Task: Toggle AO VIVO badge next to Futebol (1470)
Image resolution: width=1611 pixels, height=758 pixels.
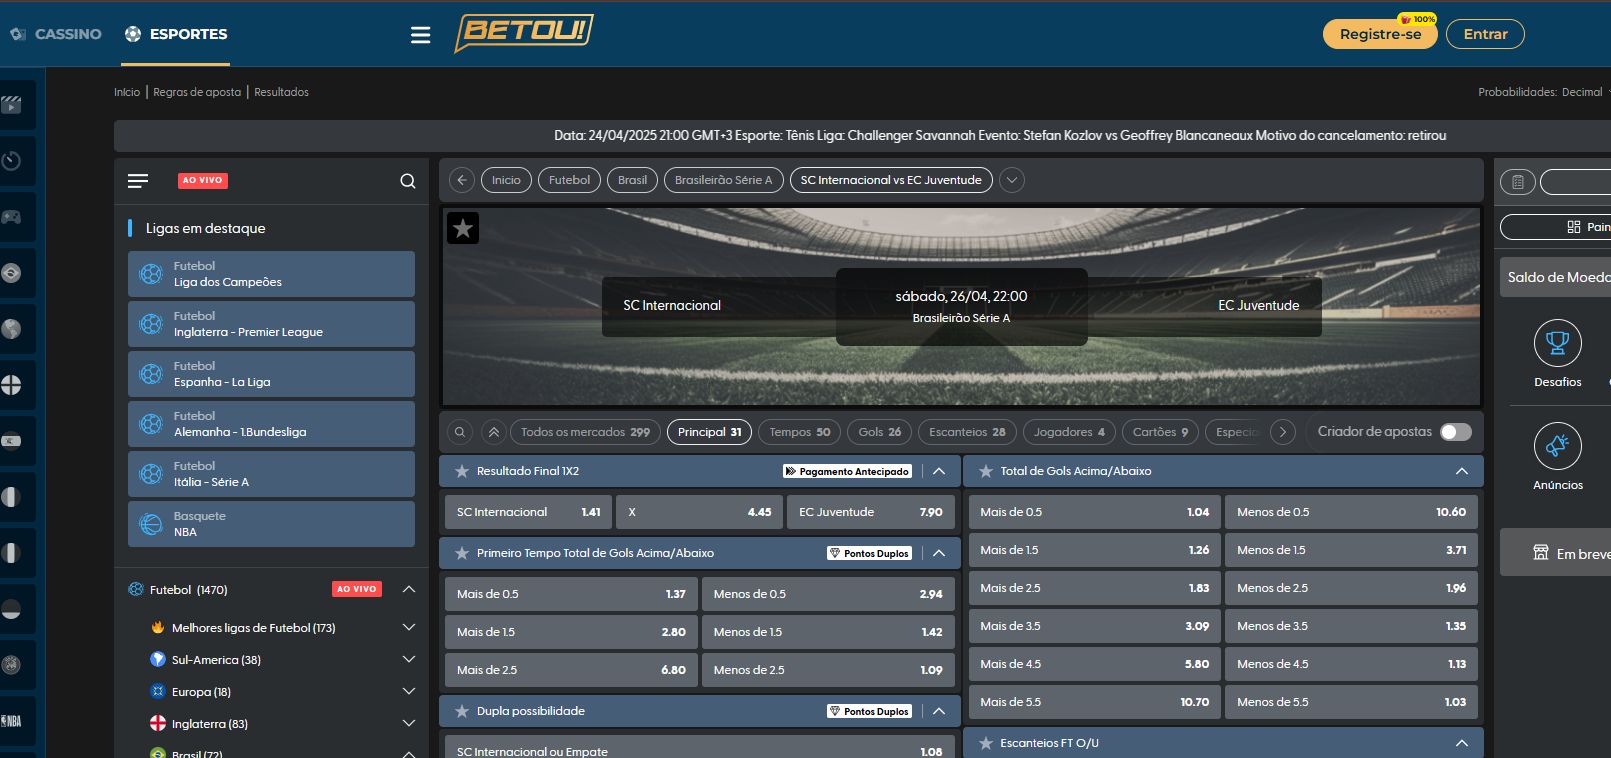Action: point(357,589)
